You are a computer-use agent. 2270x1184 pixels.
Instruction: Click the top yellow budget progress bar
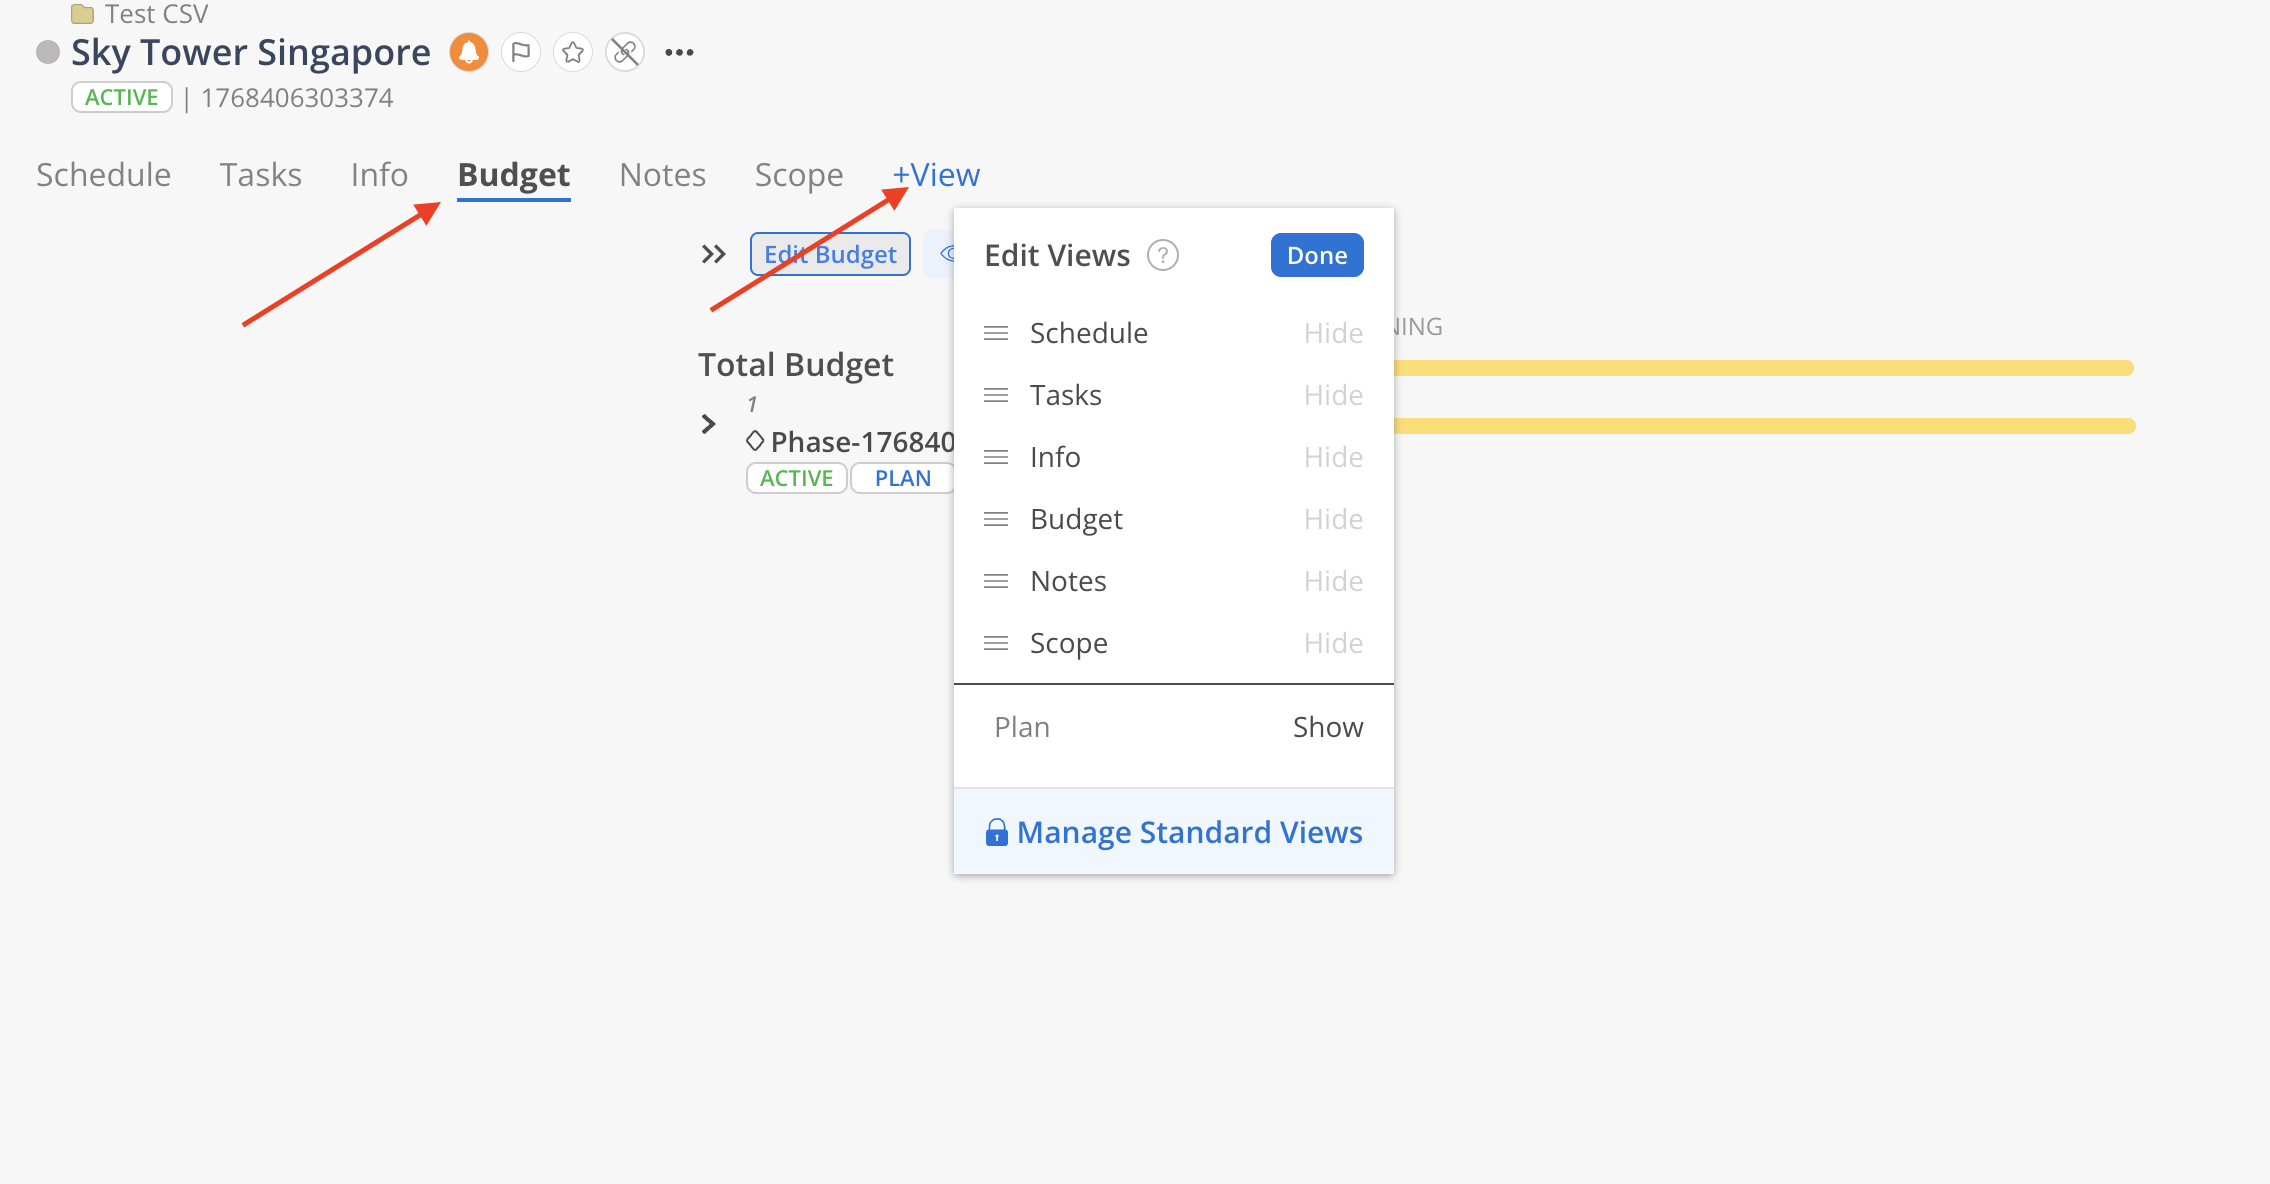click(x=1760, y=368)
